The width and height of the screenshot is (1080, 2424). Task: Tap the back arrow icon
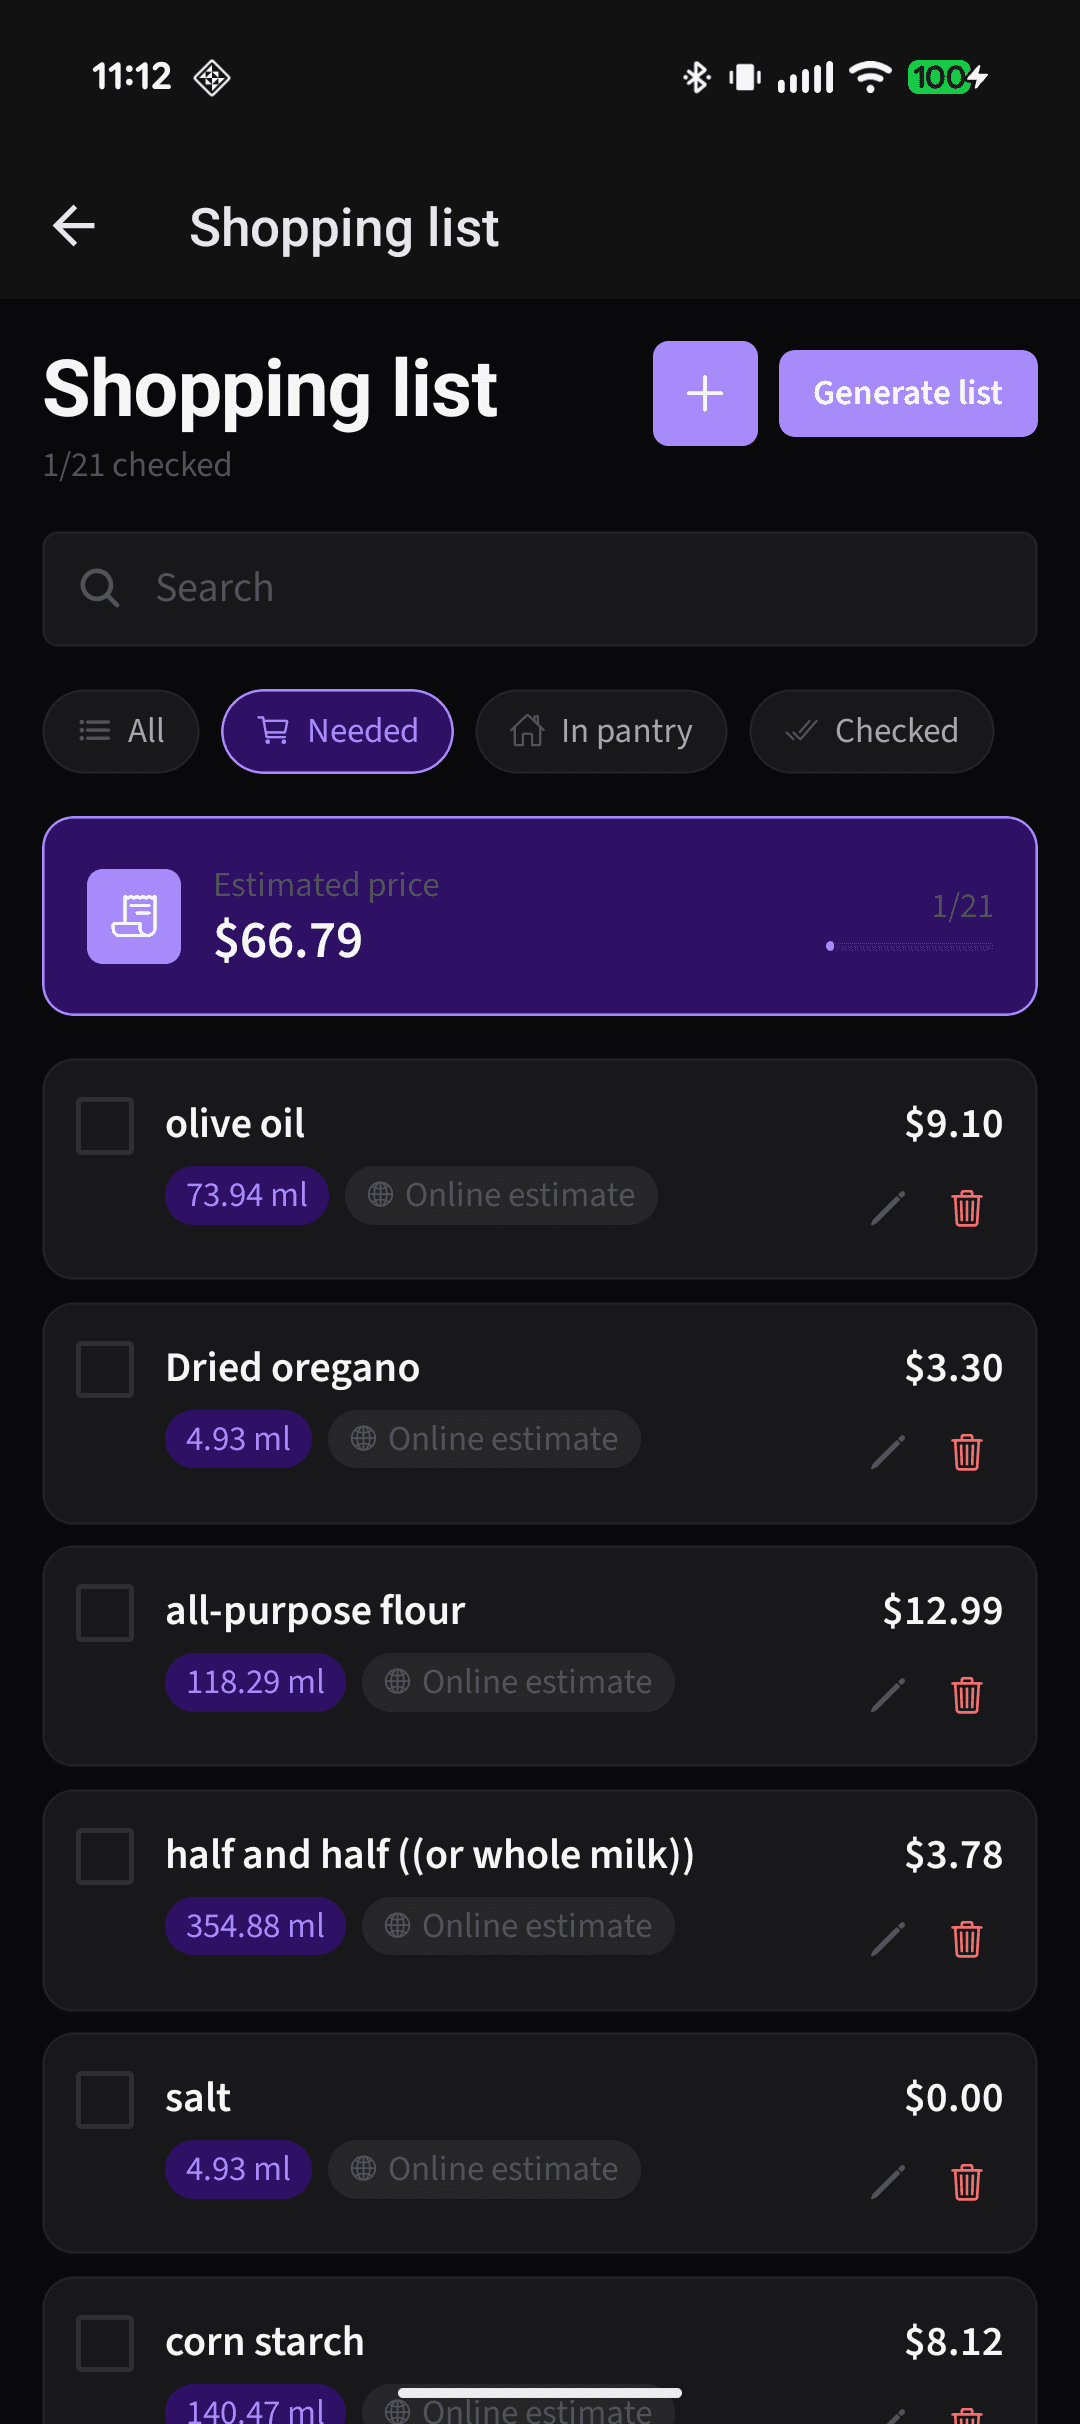point(74,226)
